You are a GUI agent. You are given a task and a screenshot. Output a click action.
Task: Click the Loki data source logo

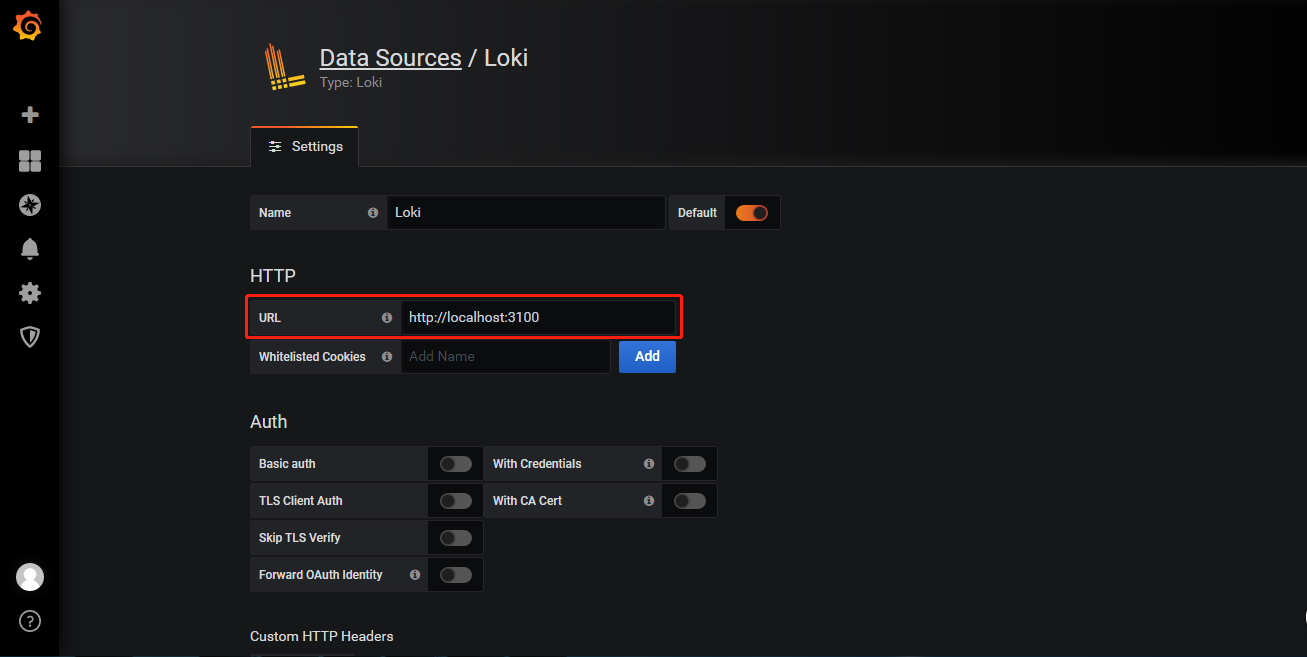tap(284, 67)
